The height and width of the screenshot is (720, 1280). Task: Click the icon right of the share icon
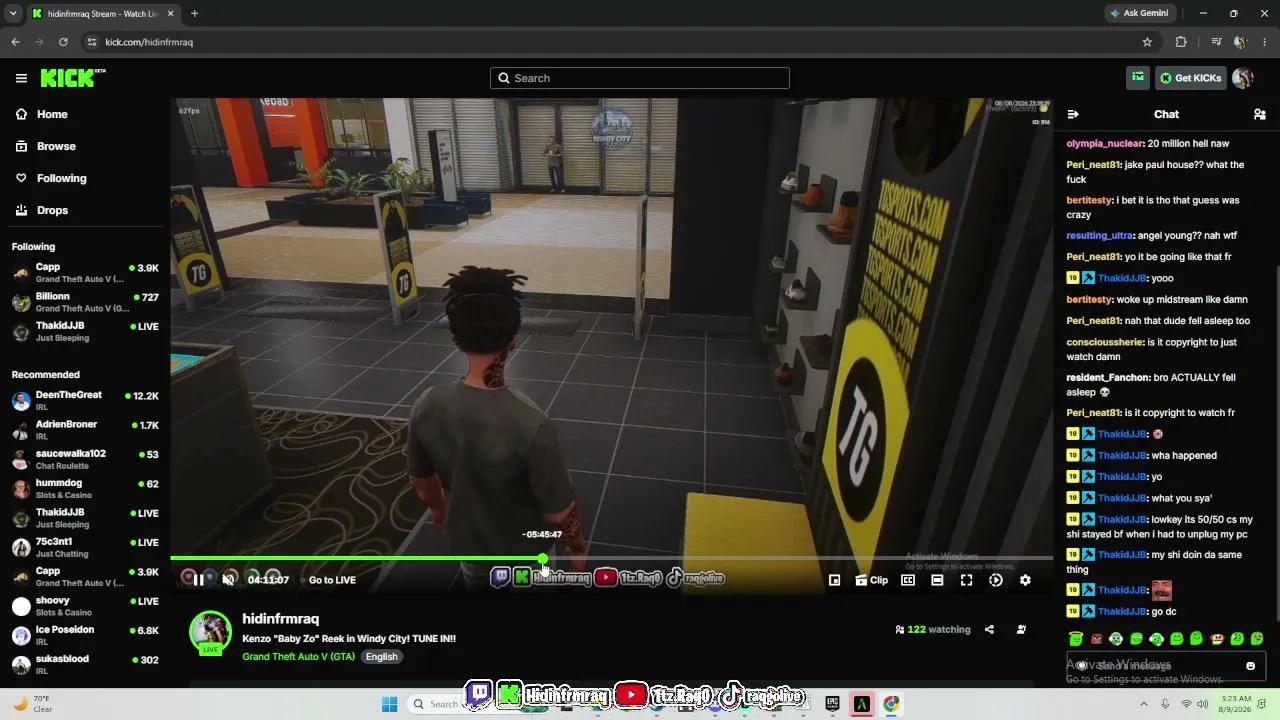coord(1021,630)
